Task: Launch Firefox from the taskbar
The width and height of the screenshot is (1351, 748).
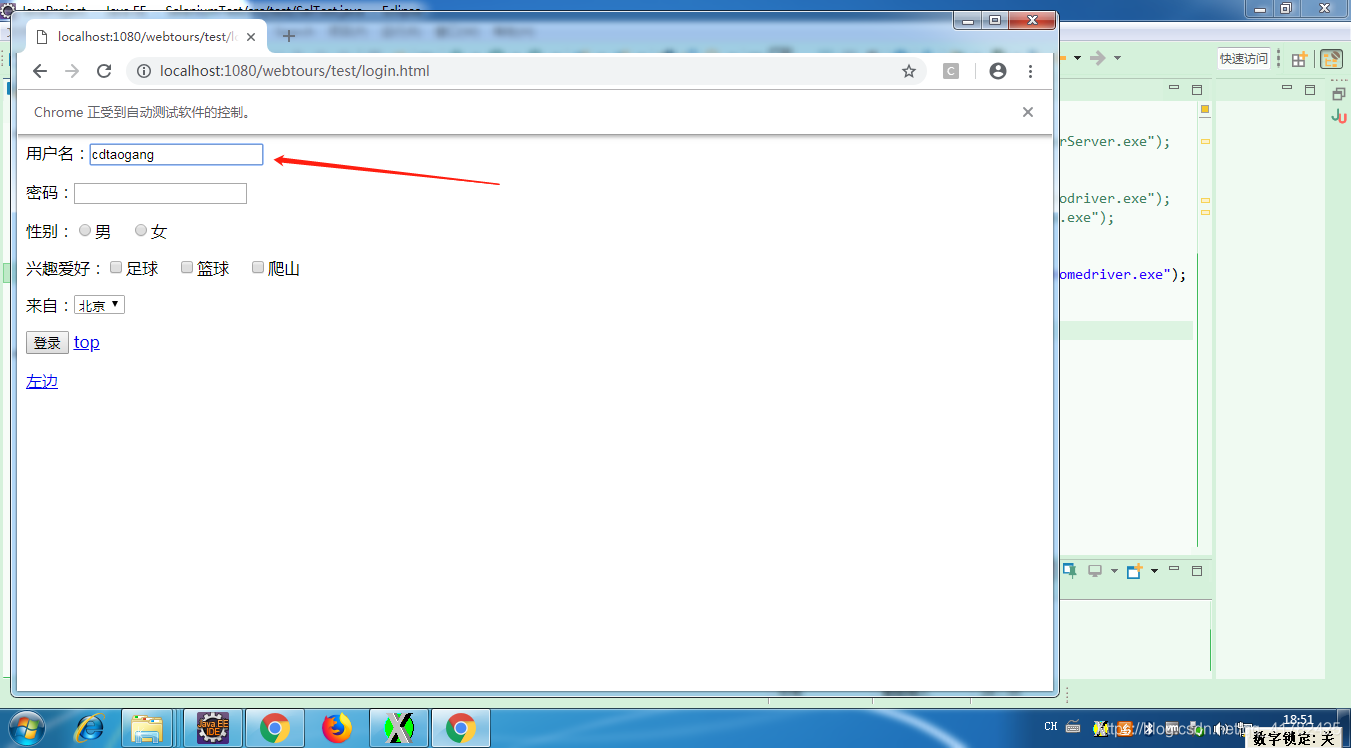Action: click(337, 729)
